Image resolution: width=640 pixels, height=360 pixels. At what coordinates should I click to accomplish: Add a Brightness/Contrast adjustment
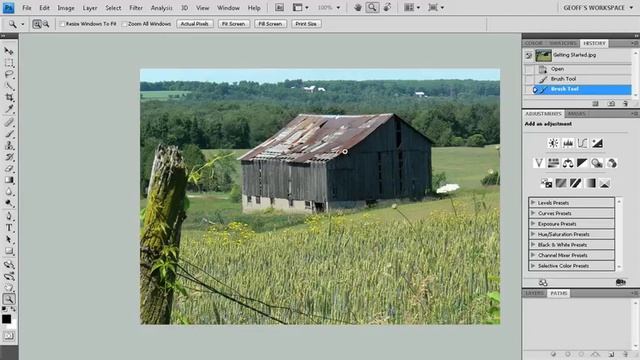click(553, 143)
